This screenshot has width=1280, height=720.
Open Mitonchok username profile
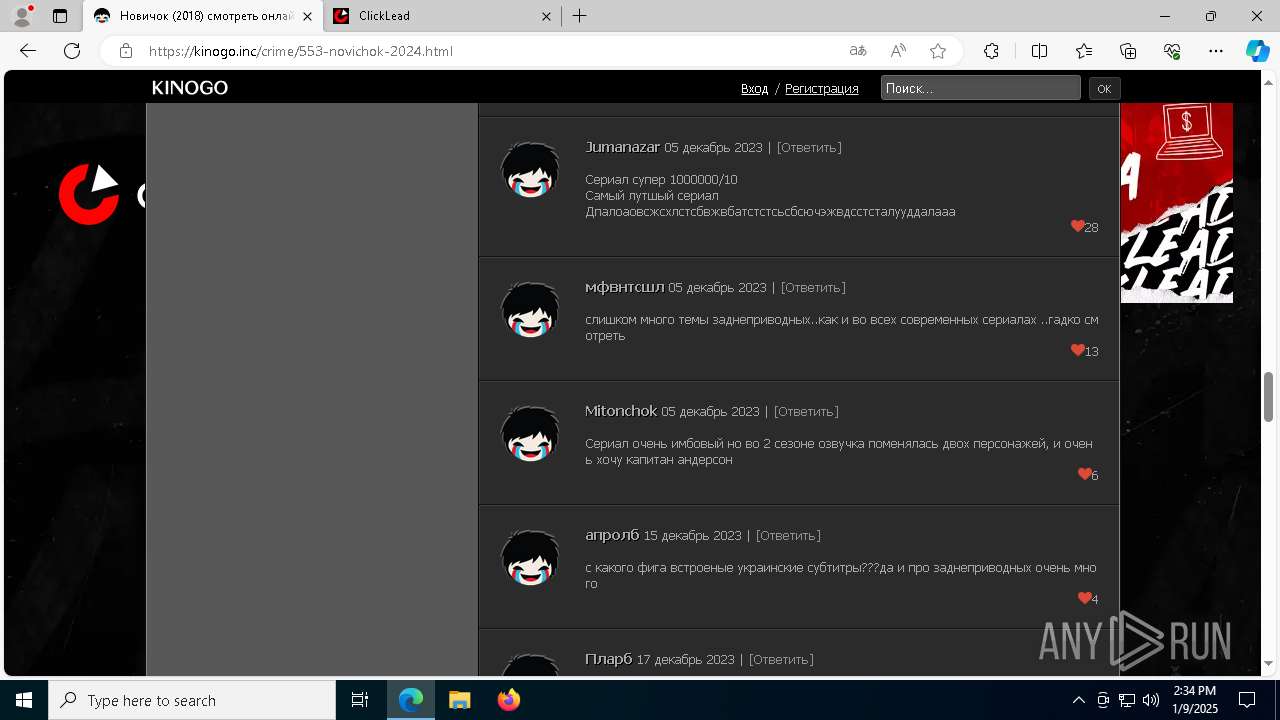(x=621, y=411)
